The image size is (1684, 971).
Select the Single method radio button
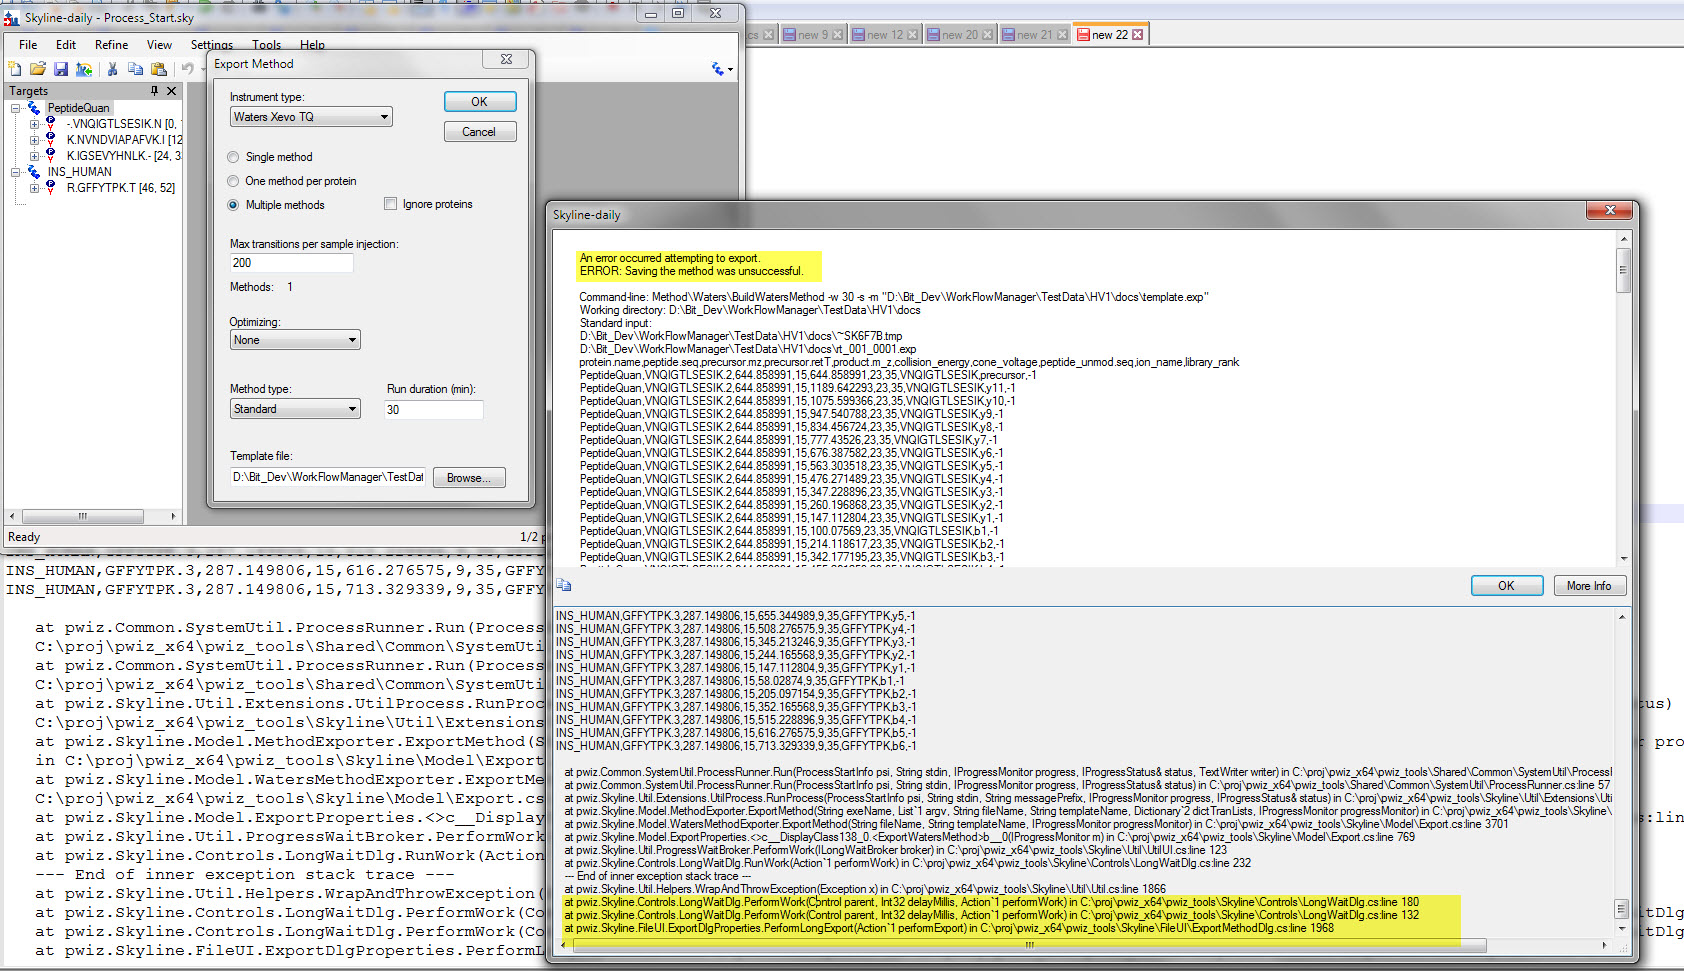tap(233, 157)
